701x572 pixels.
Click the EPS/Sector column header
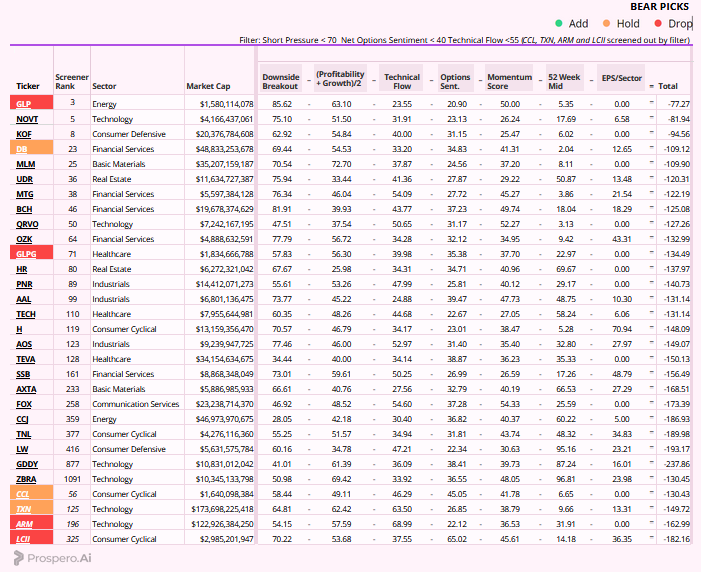pos(621,78)
